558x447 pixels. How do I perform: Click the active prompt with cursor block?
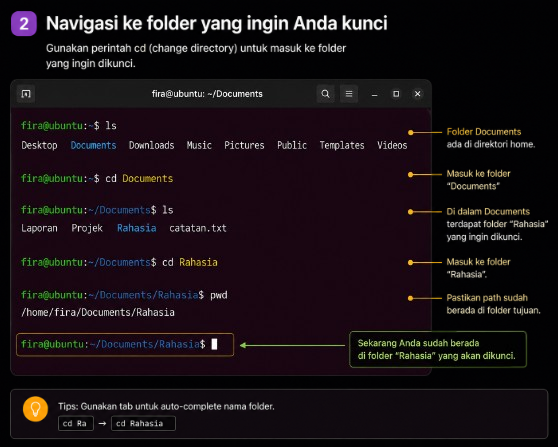click(125, 345)
